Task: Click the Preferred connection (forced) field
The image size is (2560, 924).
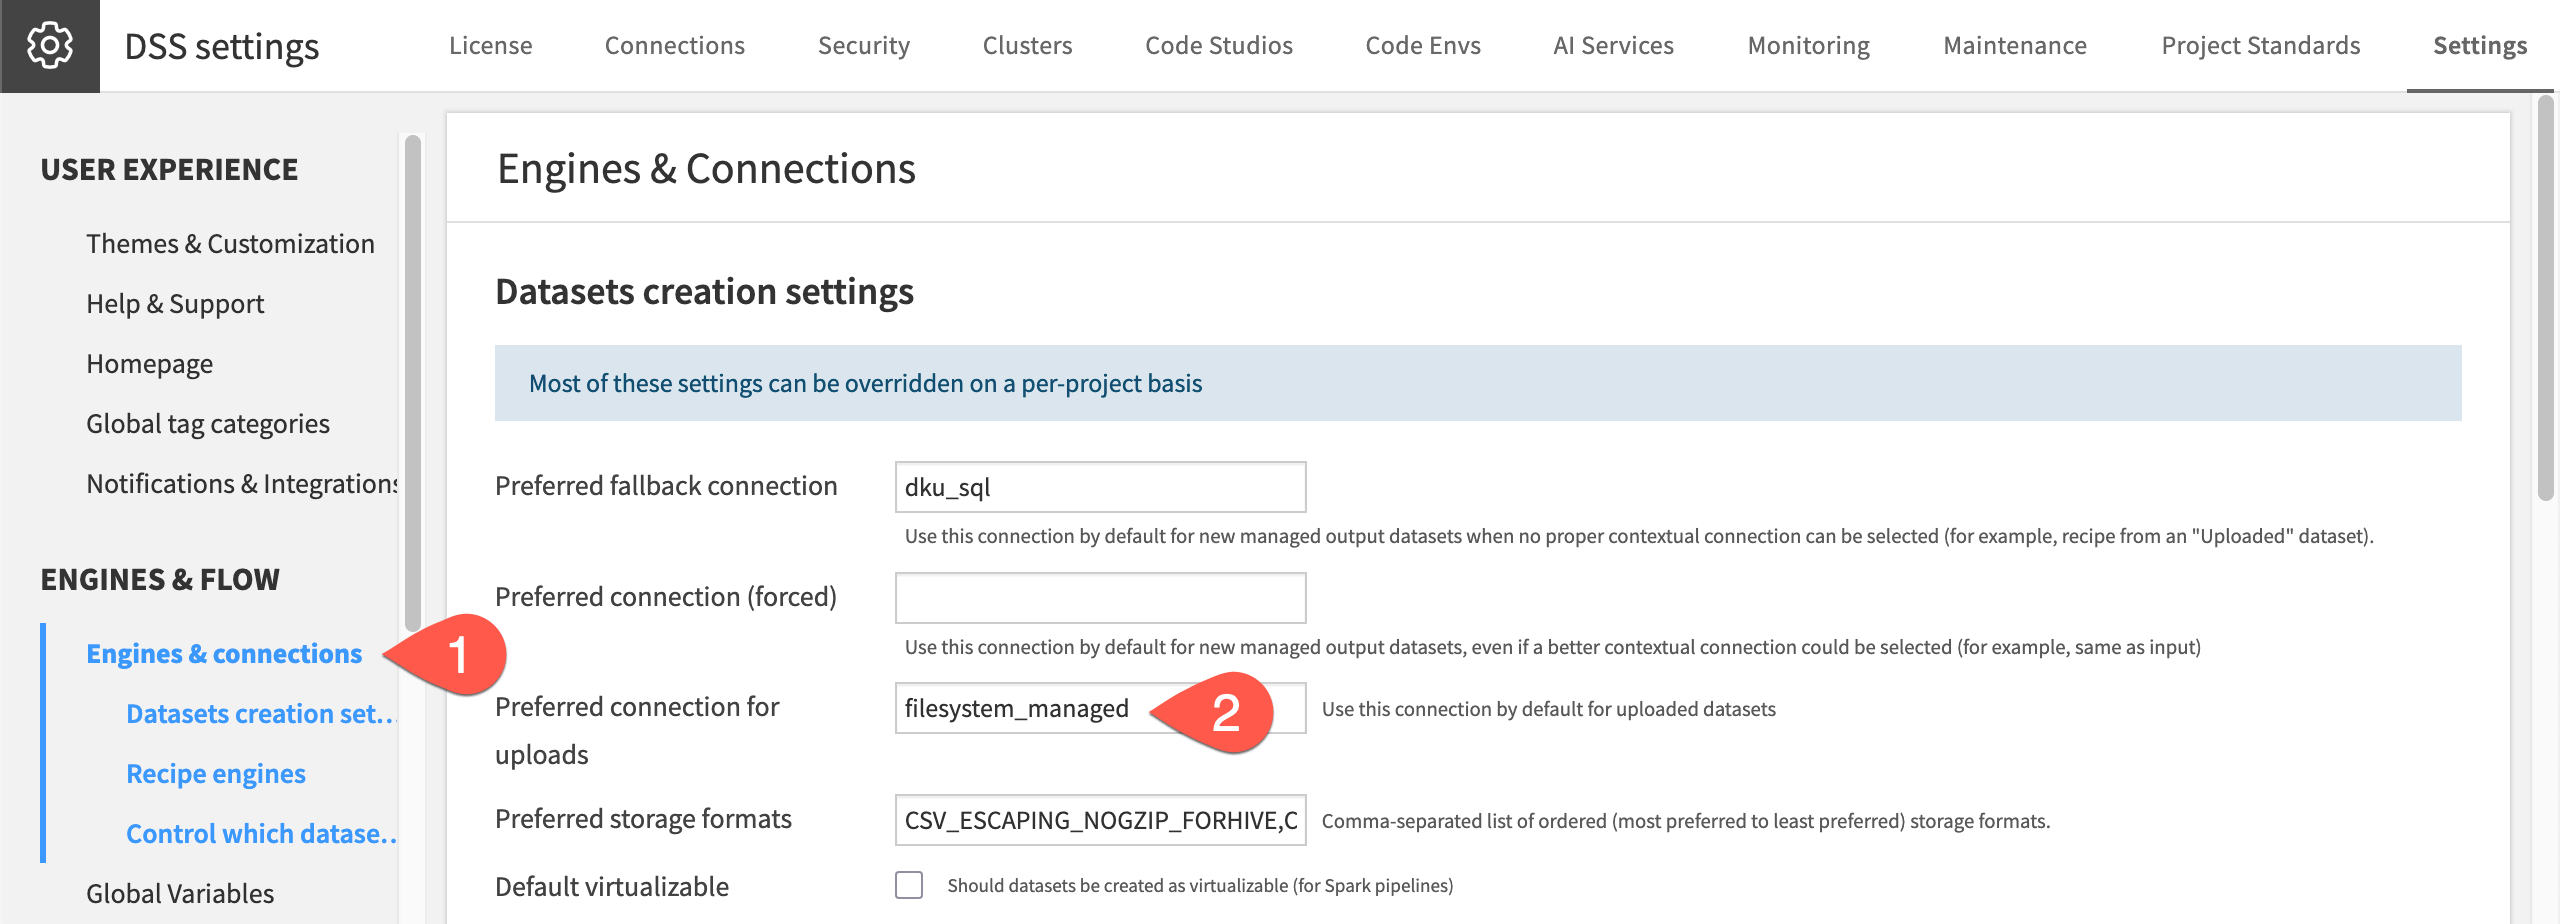Action: pos(1100,598)
